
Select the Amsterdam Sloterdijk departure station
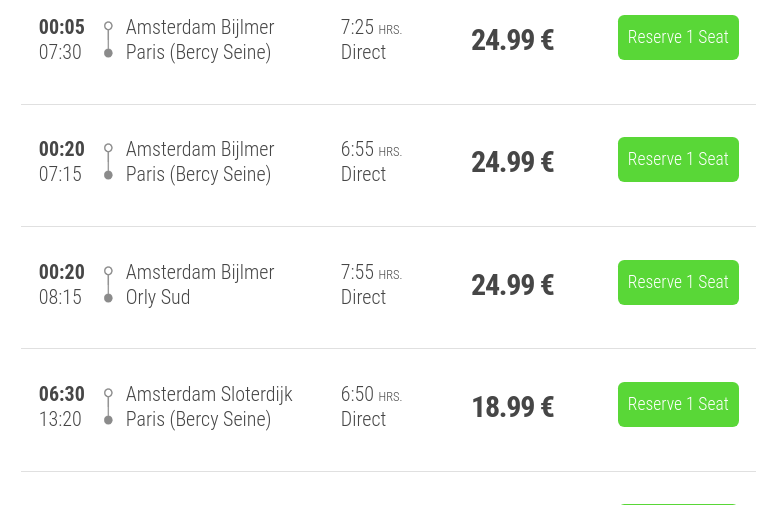209,394
